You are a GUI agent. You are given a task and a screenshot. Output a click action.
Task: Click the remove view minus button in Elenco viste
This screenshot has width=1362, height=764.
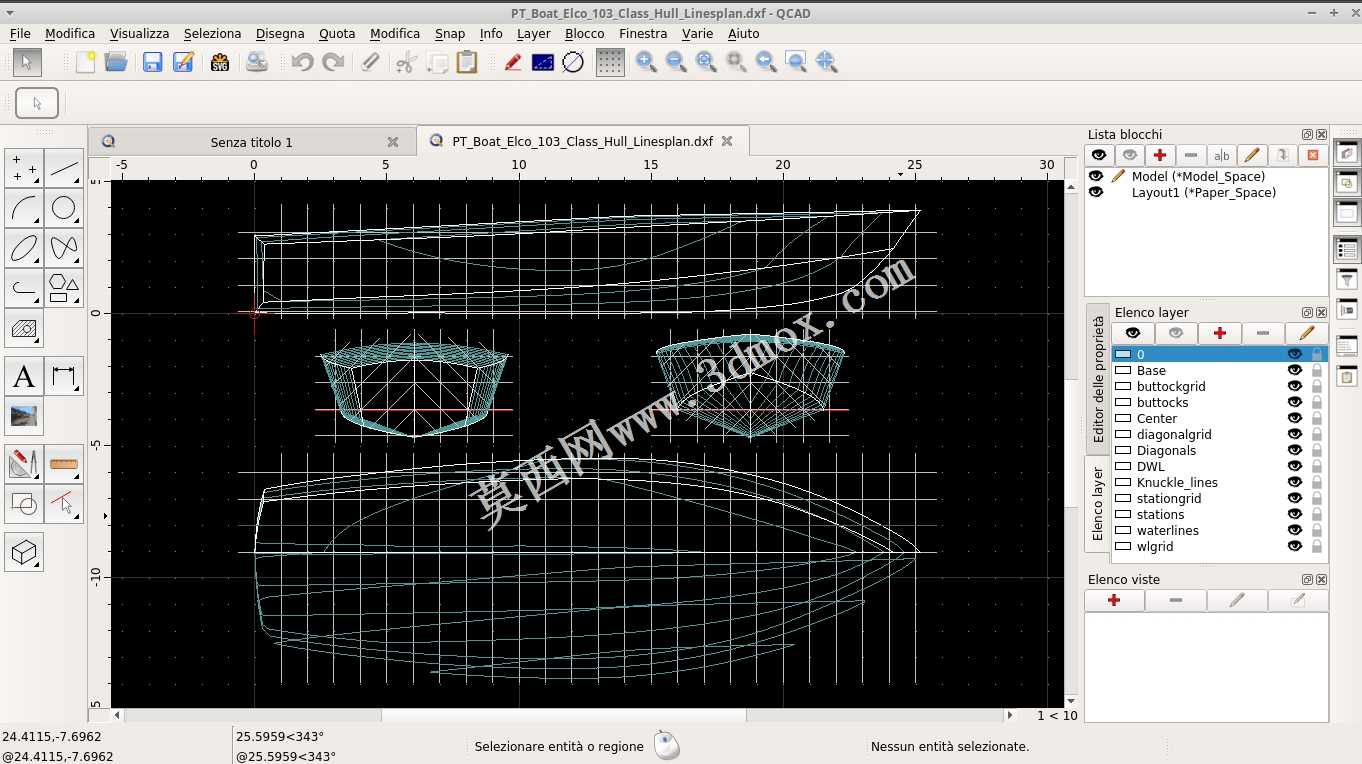point(1175,600)
